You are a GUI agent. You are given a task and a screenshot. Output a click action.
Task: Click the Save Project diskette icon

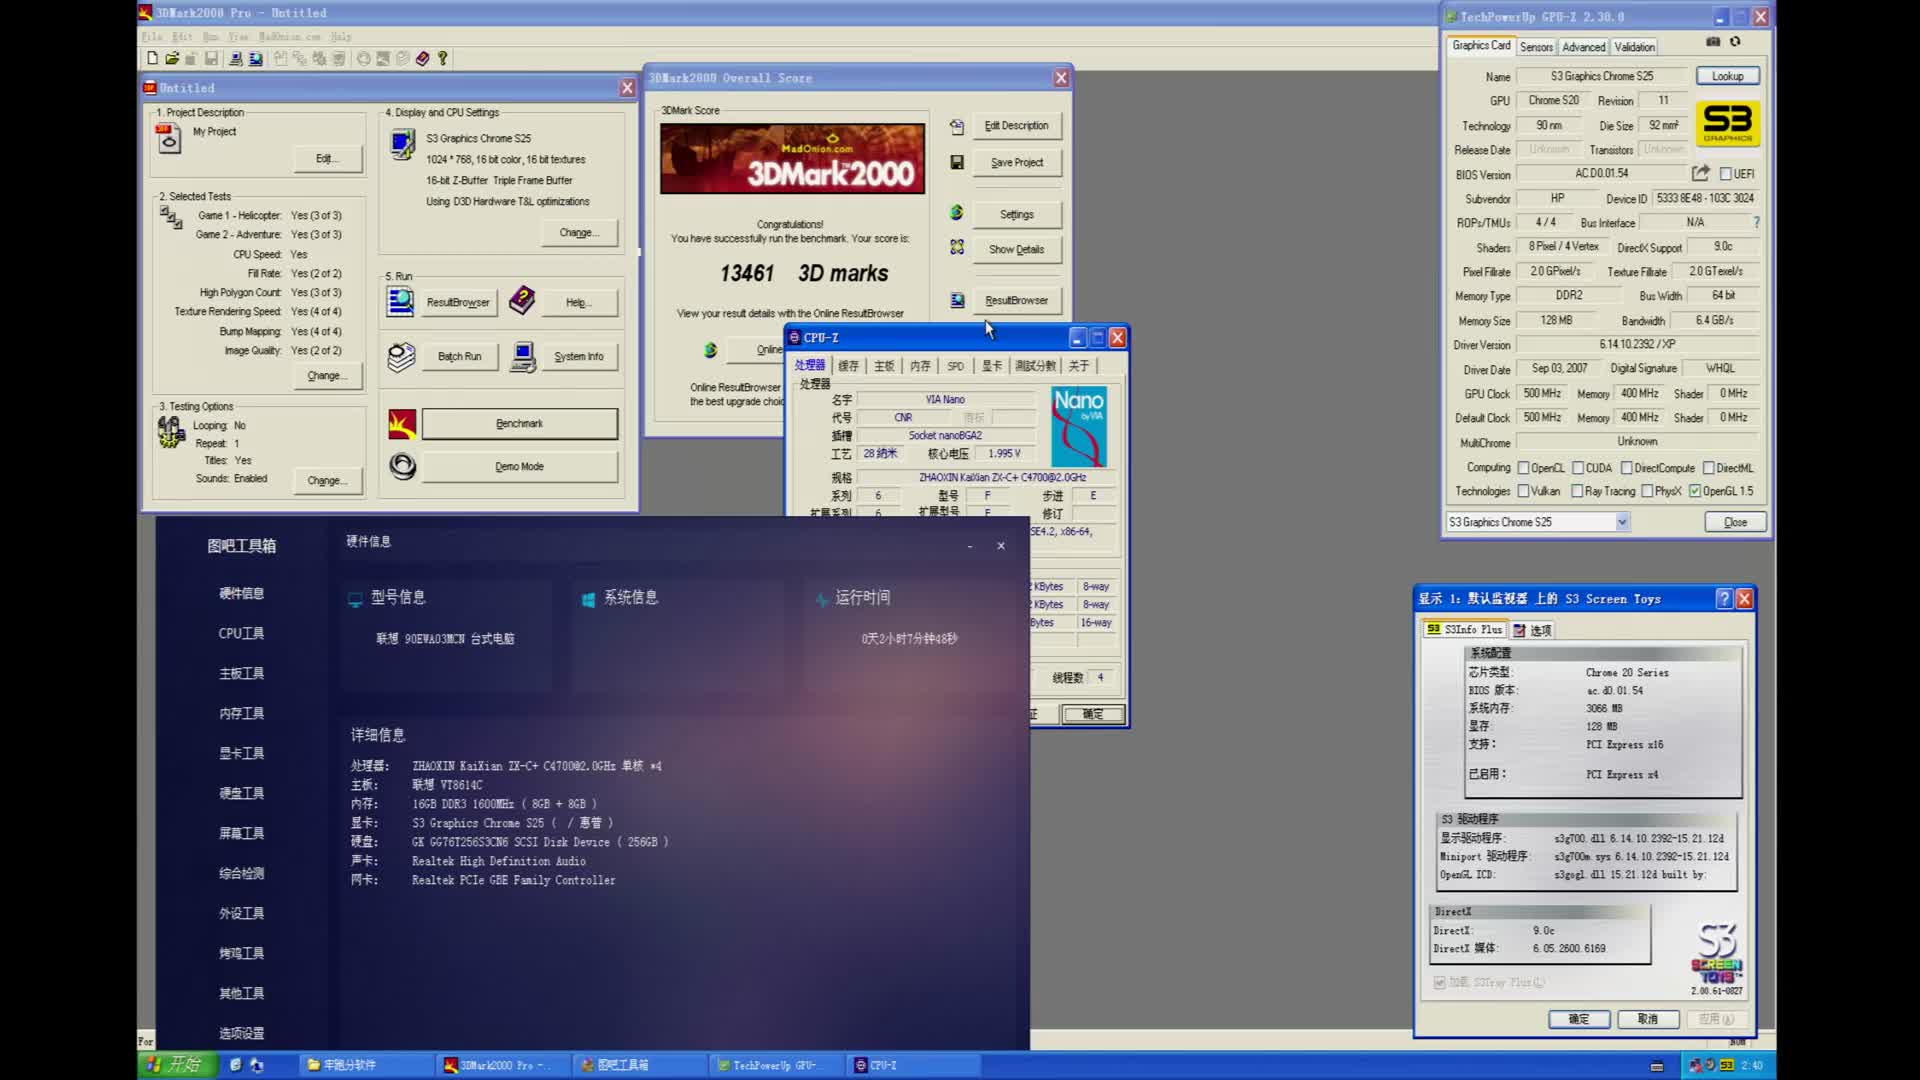pos(957,162)
